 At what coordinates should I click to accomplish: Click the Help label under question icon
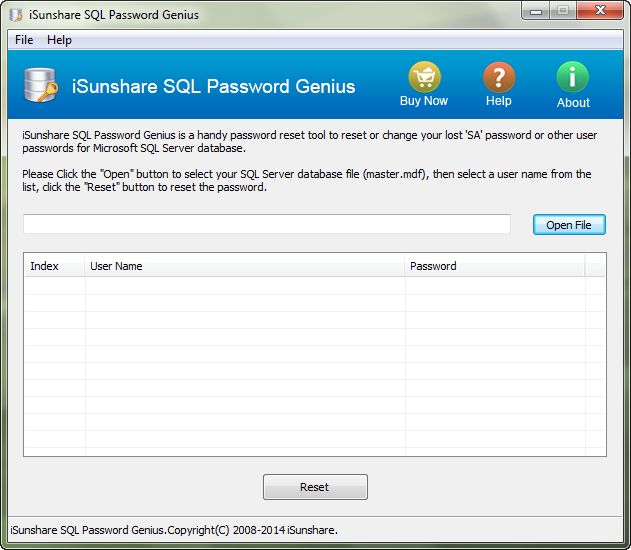tap(498, 101)
